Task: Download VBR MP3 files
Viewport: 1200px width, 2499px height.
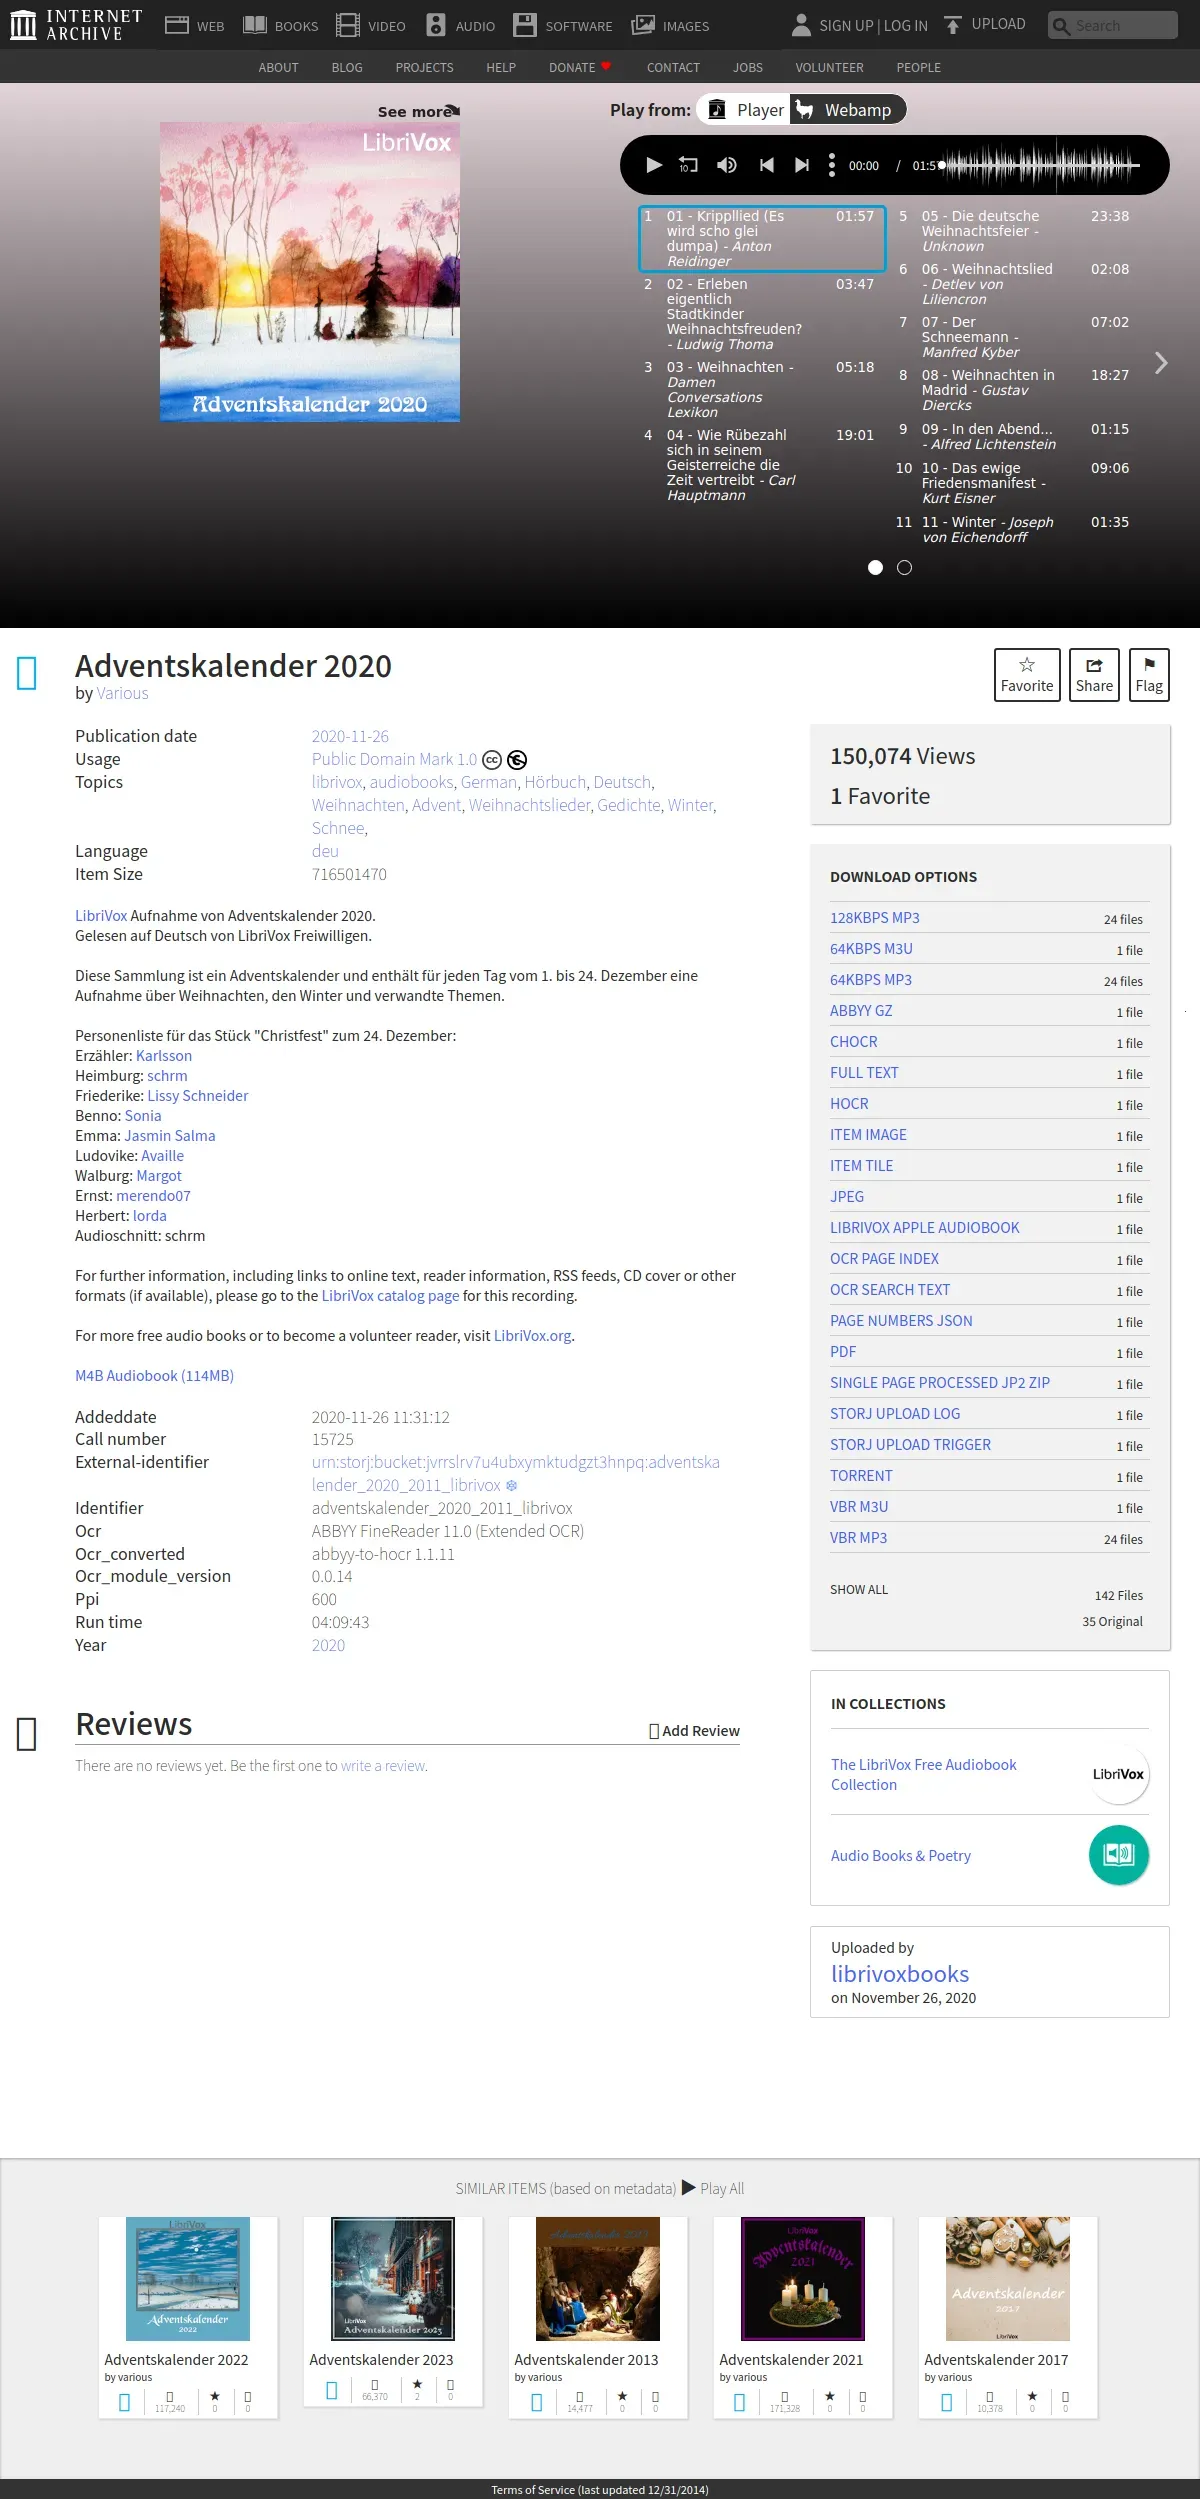Action: 858,1538
